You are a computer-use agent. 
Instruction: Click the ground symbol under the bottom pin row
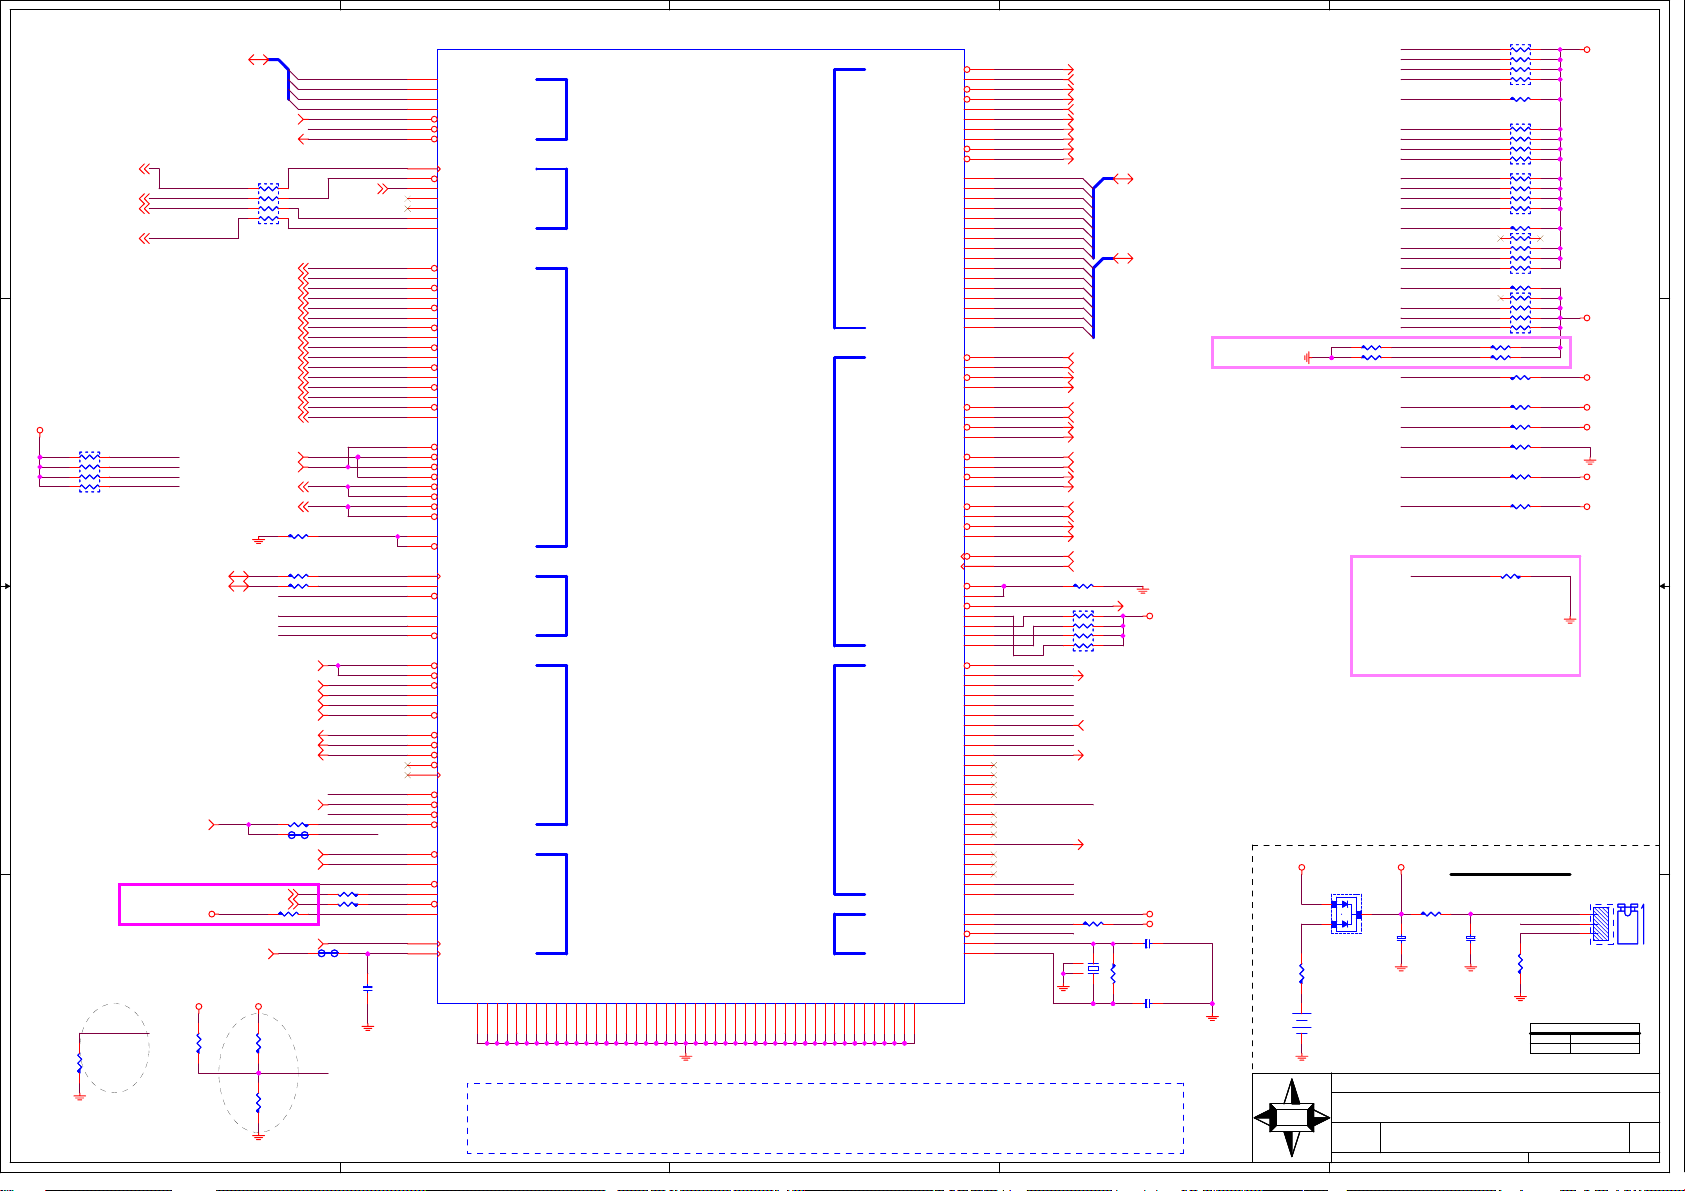point(686,1055)
